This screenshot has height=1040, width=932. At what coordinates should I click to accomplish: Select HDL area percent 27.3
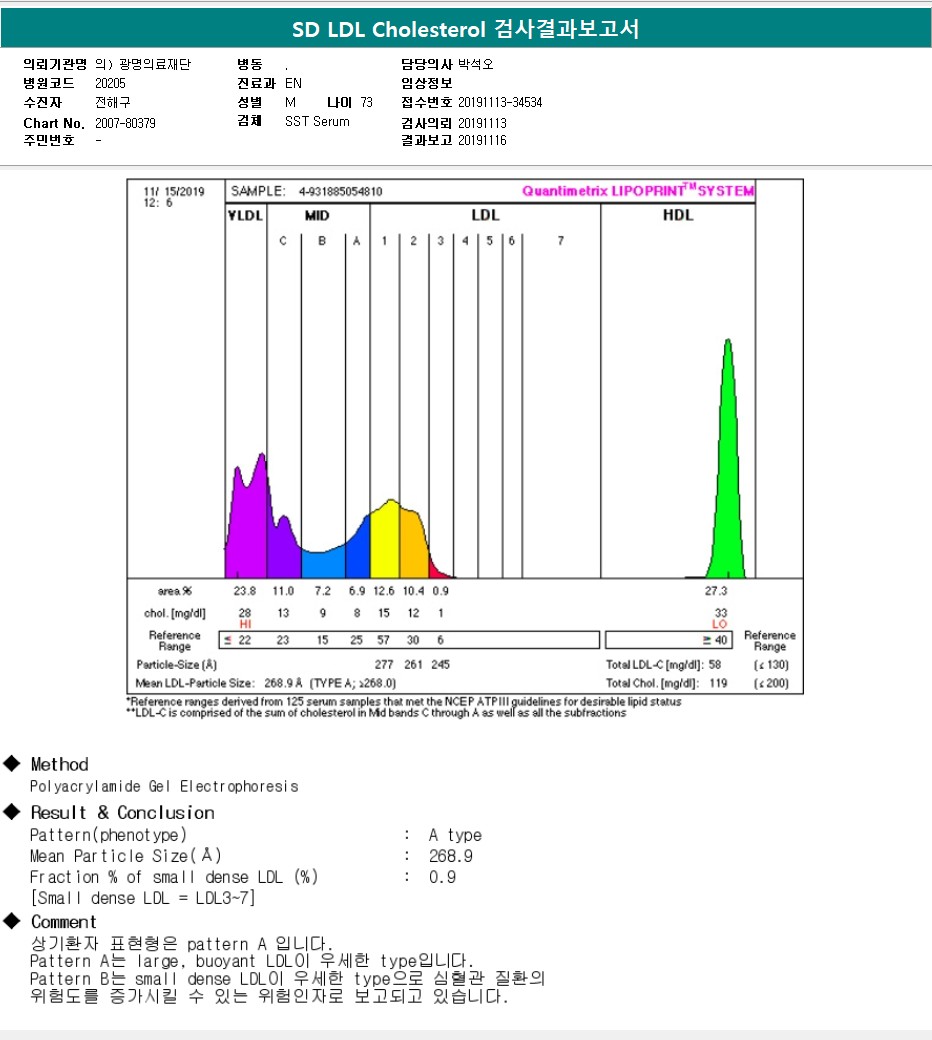click(x=716, y=591)
